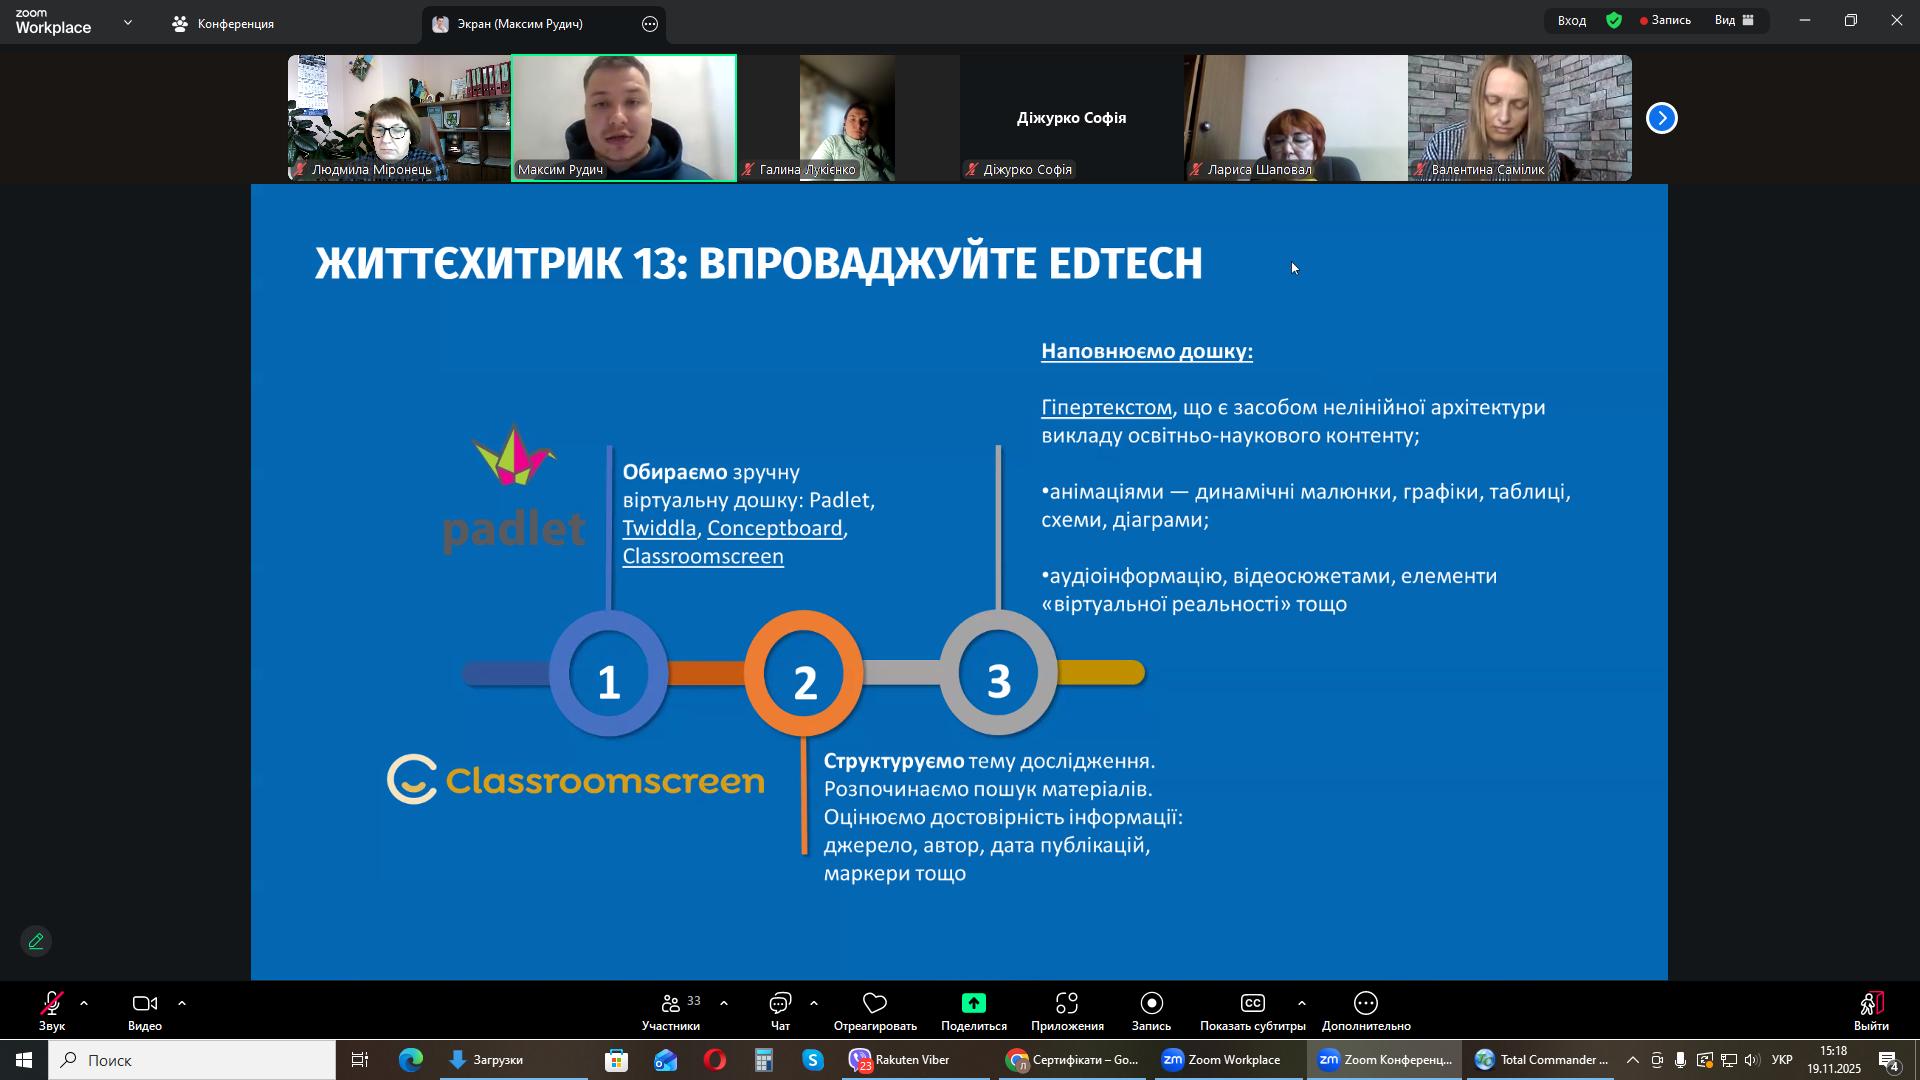Open the Chat (Чат) icon
1920x1080 pixels.
780,1004
